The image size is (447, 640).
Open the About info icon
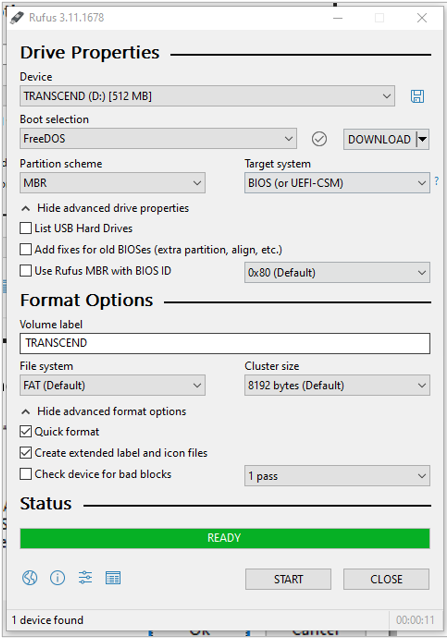tap(57, 578)
